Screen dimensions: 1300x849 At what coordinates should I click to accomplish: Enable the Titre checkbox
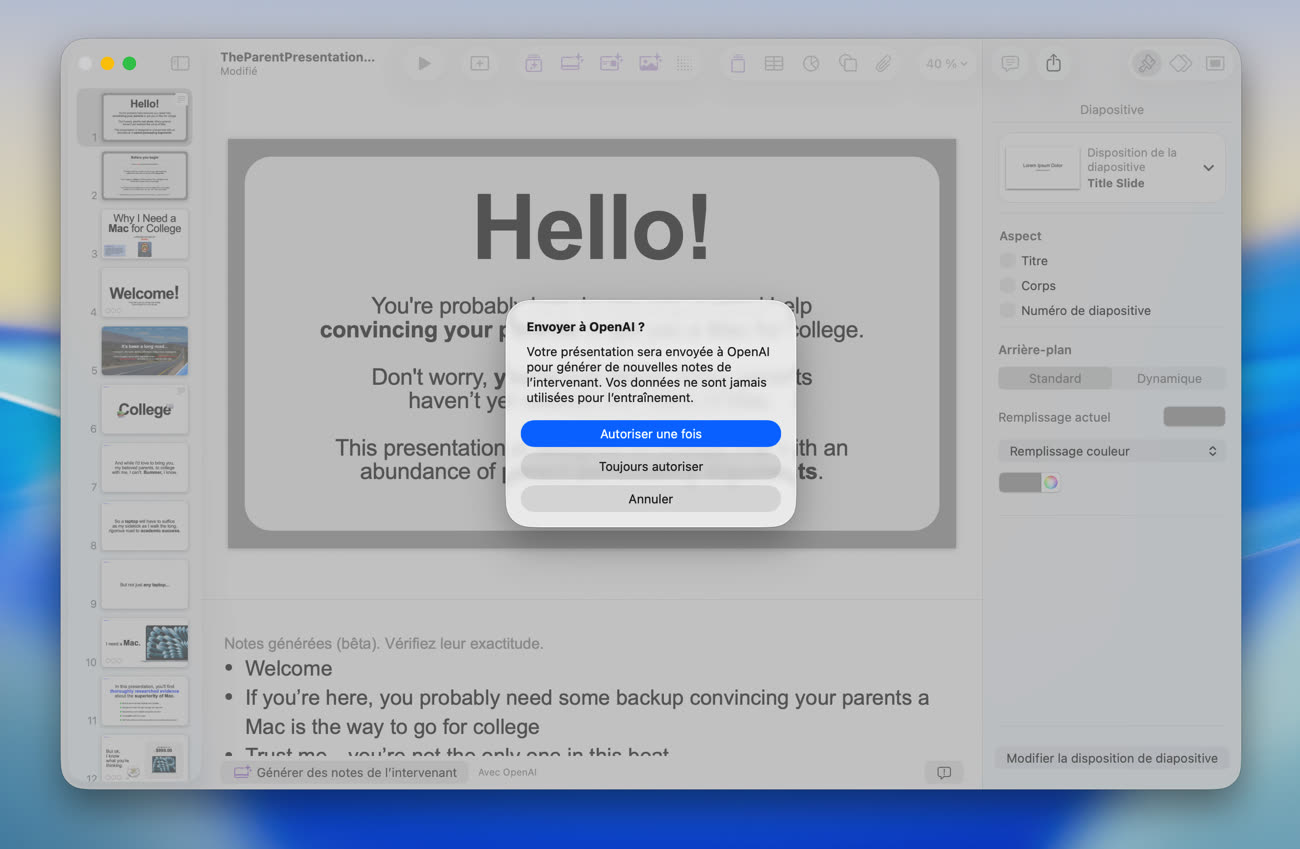pyautogui.click(x=1007, y=261)
